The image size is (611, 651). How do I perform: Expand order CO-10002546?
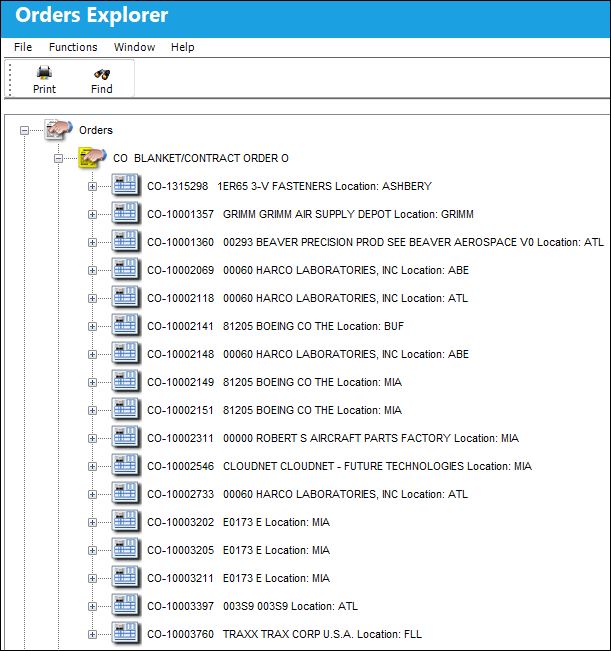[92, 467]
